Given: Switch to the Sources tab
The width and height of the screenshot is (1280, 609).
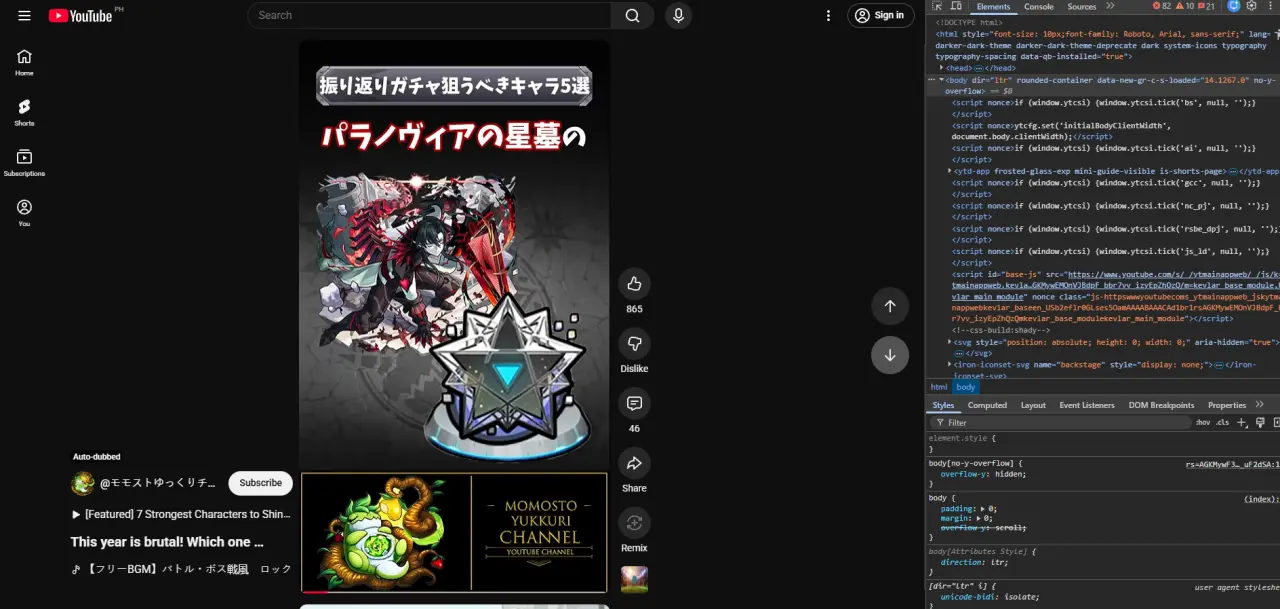Looking at the screenshot, I should [1082, 6].
